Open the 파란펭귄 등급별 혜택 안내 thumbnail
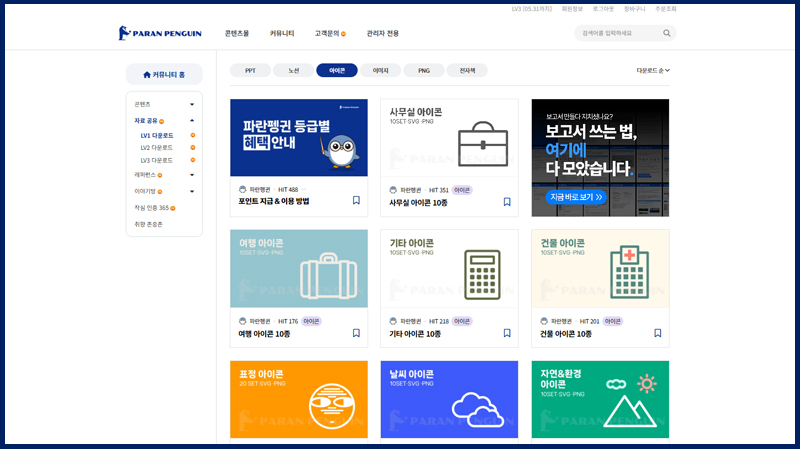This screenshot has height=449, width=800. (x=299, y=138)
